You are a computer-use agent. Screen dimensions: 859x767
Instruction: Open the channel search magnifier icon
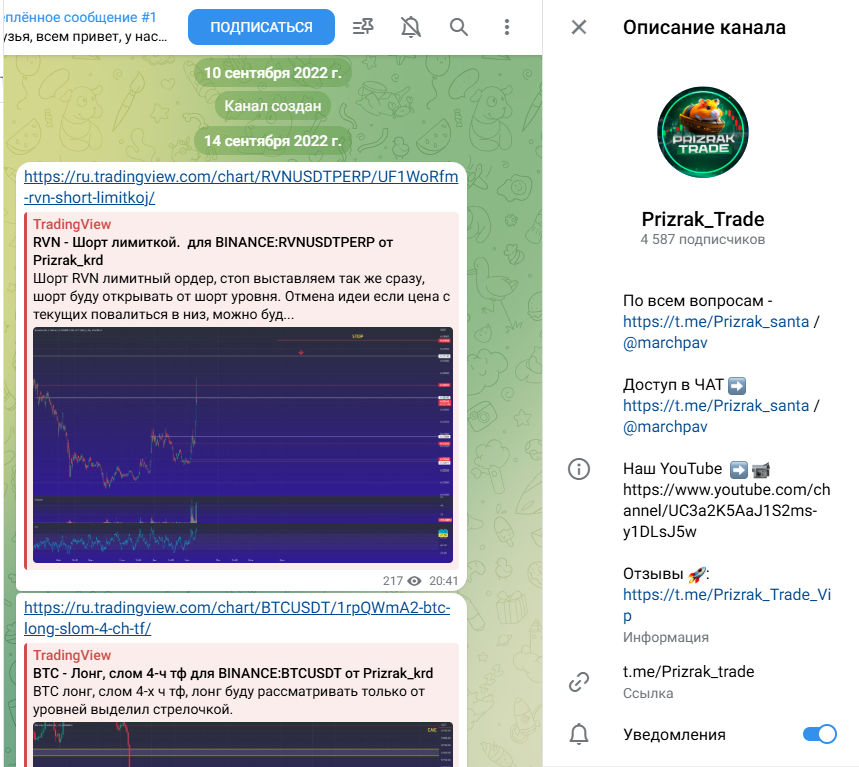click(x=459, y=27)
